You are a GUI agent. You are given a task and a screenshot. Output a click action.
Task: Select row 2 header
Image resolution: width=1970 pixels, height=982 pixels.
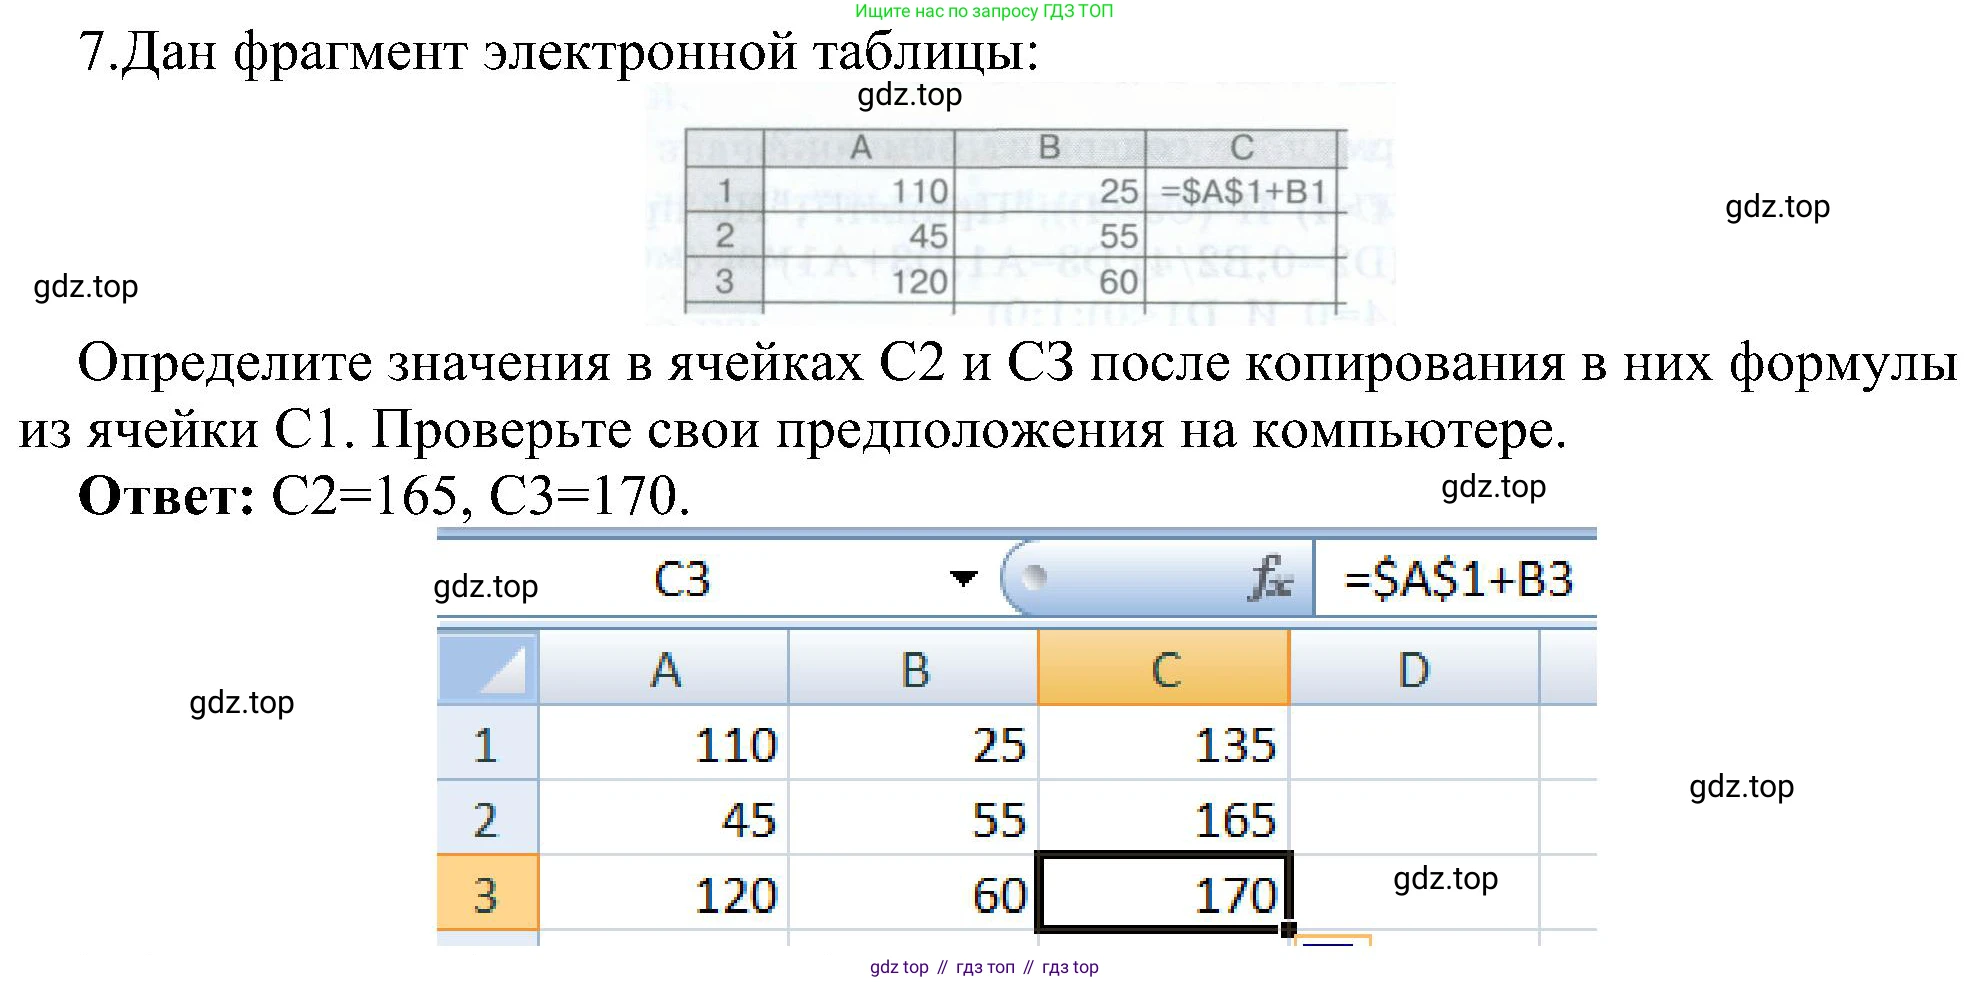[x=487, y=820]
